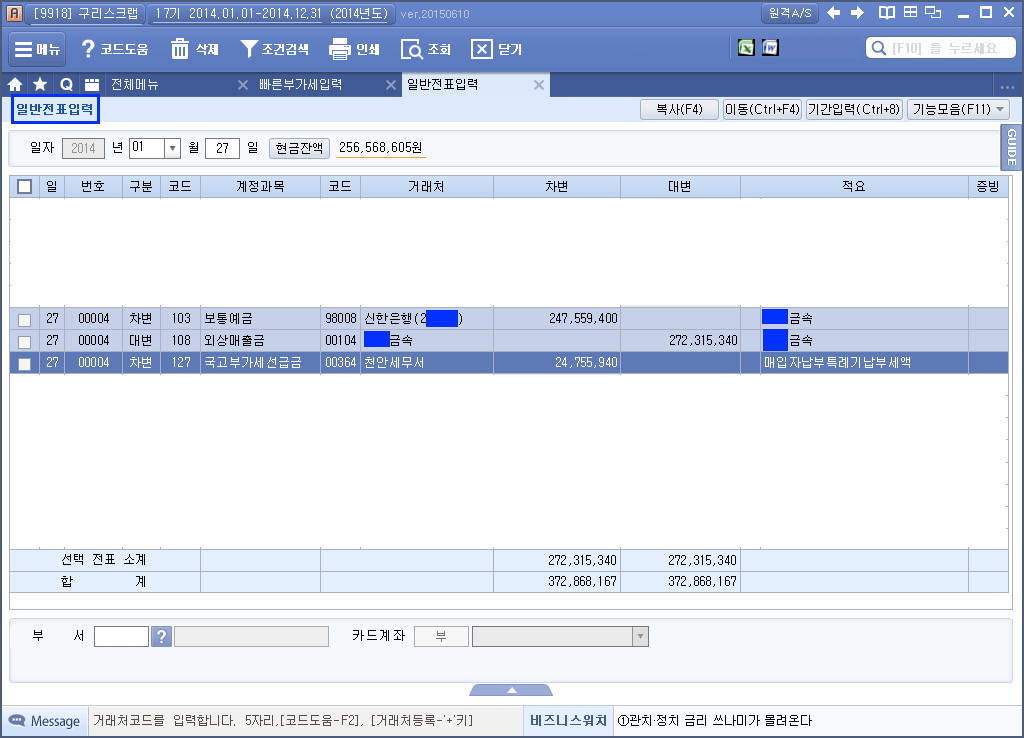Check the 국고부가세선급금 row checkbox
The height and width of the screenshot is (738, 1024).
pyautogui.click(x=25, y=364)
